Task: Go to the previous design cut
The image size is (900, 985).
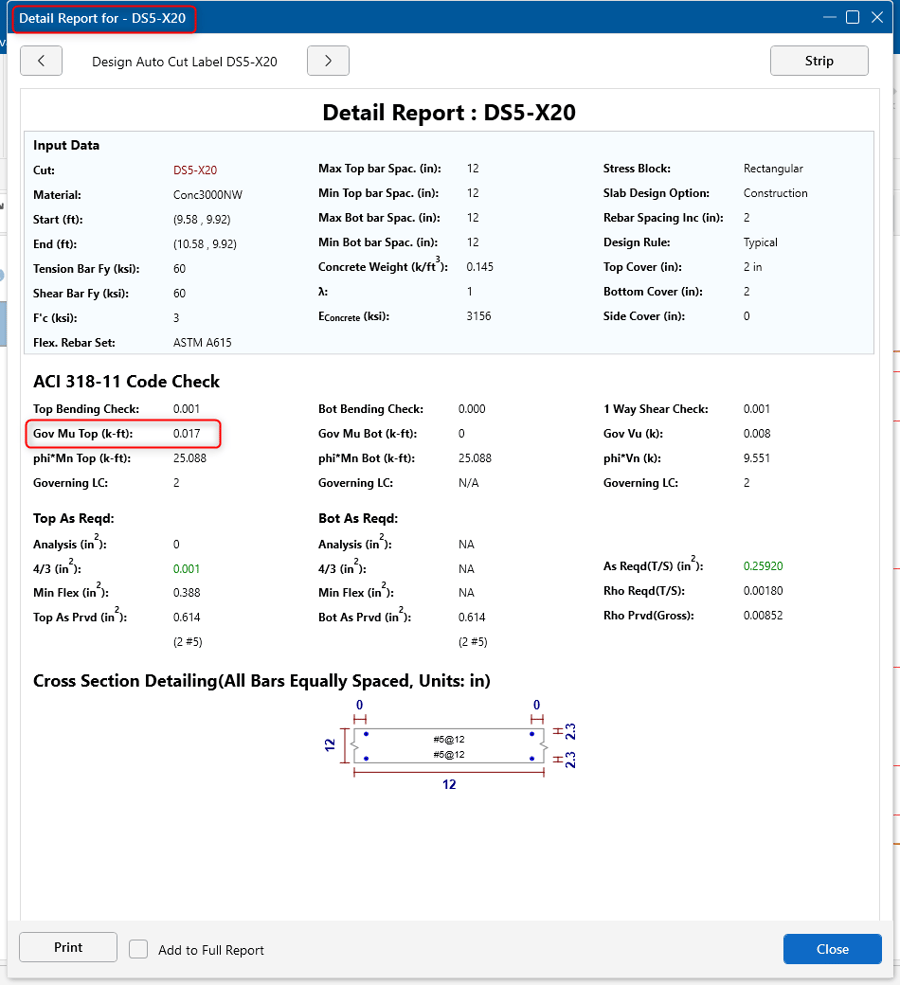Action: [x=41, y=61]
